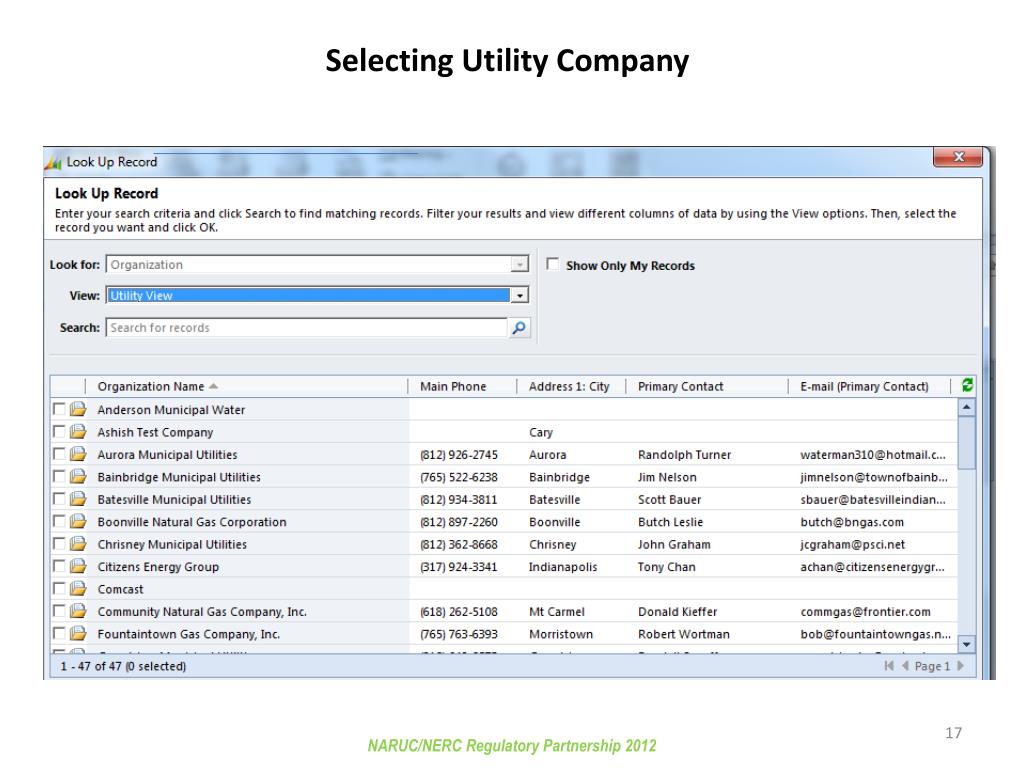Click the scrollbar down arrow in the list

click(x=967, y=644)
